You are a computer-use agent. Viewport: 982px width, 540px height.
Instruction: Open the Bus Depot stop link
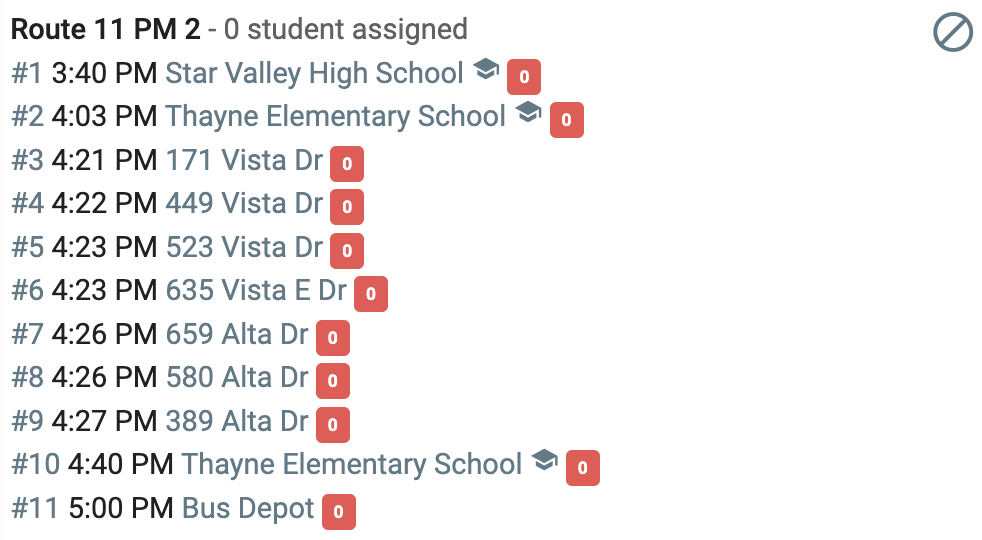(x=248, y=509)
